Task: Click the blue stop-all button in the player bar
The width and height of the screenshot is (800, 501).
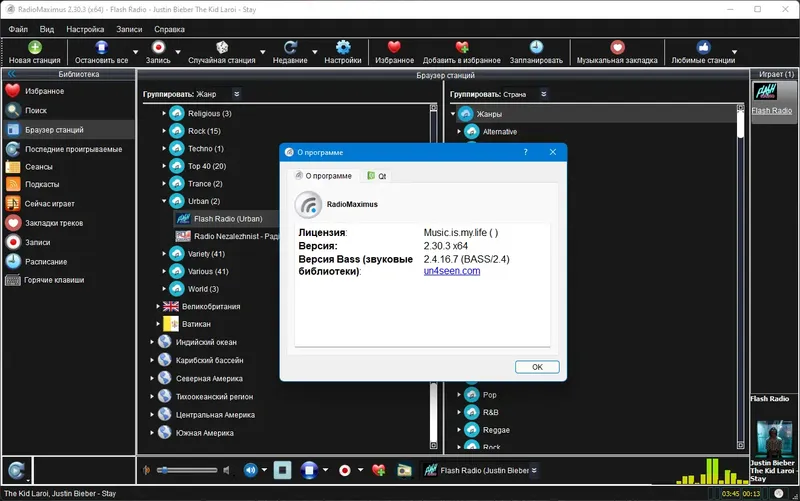Action: (x=309, y=470)
